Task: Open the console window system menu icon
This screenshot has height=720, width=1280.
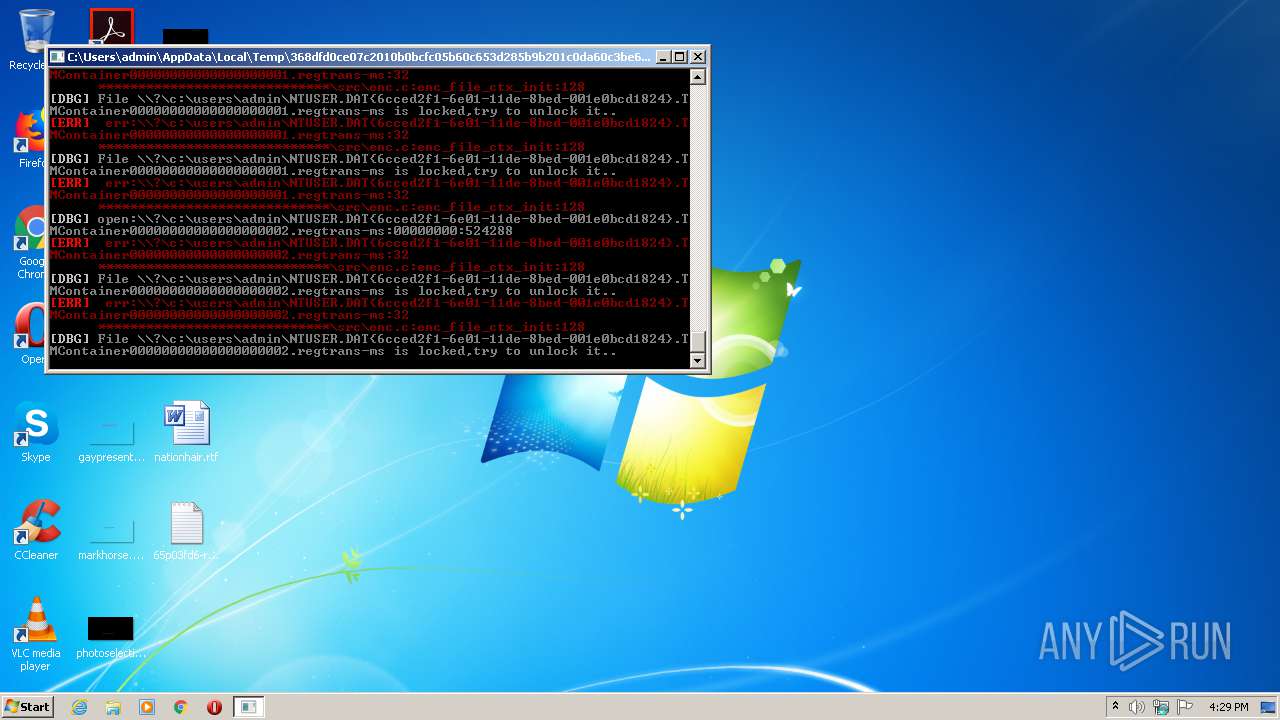Action: pos(57,57)
